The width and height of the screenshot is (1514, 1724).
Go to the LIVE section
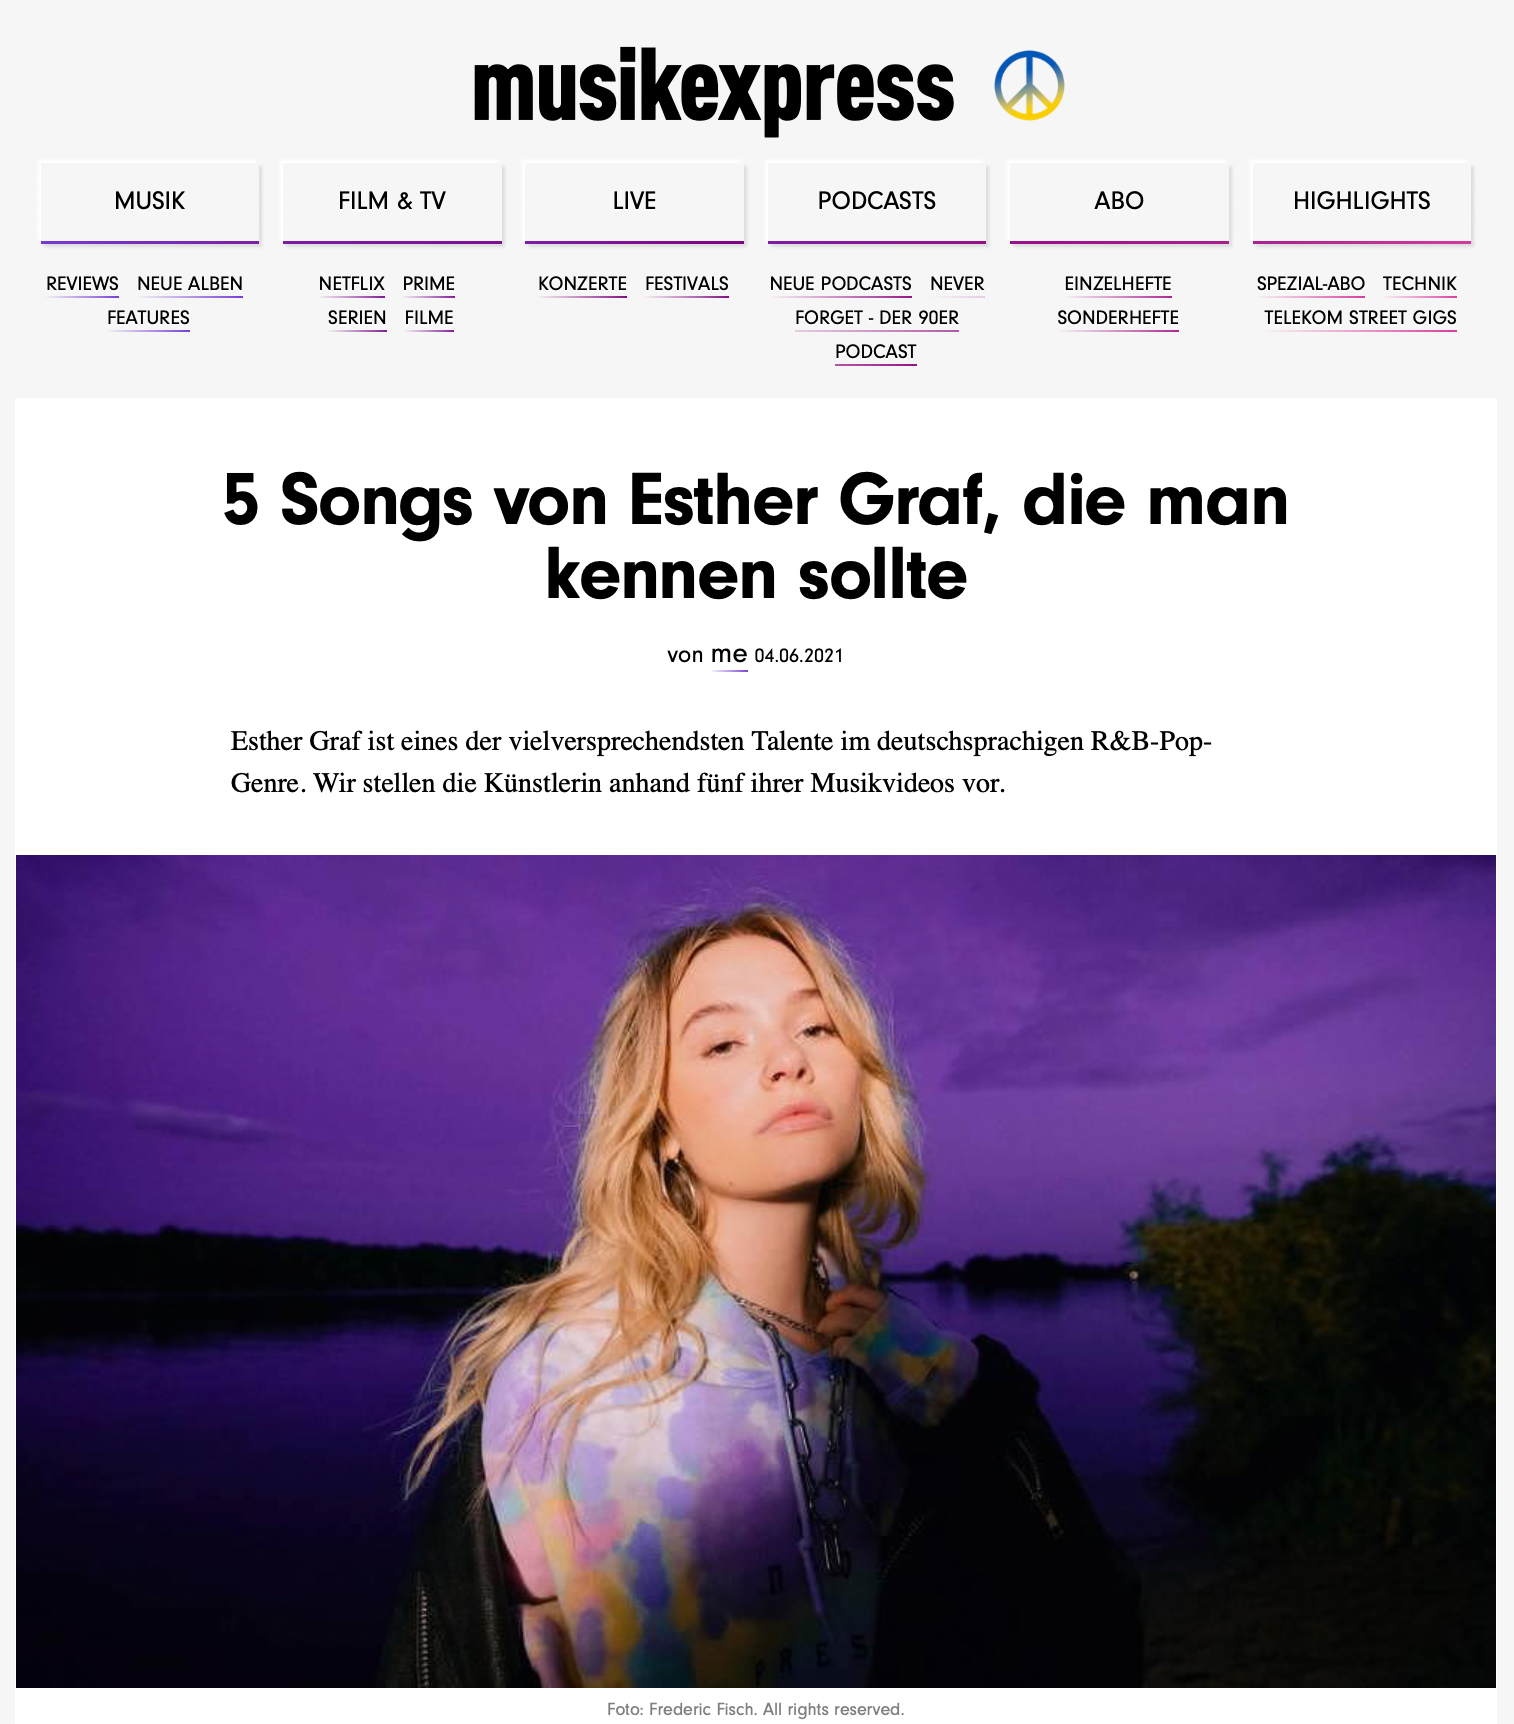point(634,201)
